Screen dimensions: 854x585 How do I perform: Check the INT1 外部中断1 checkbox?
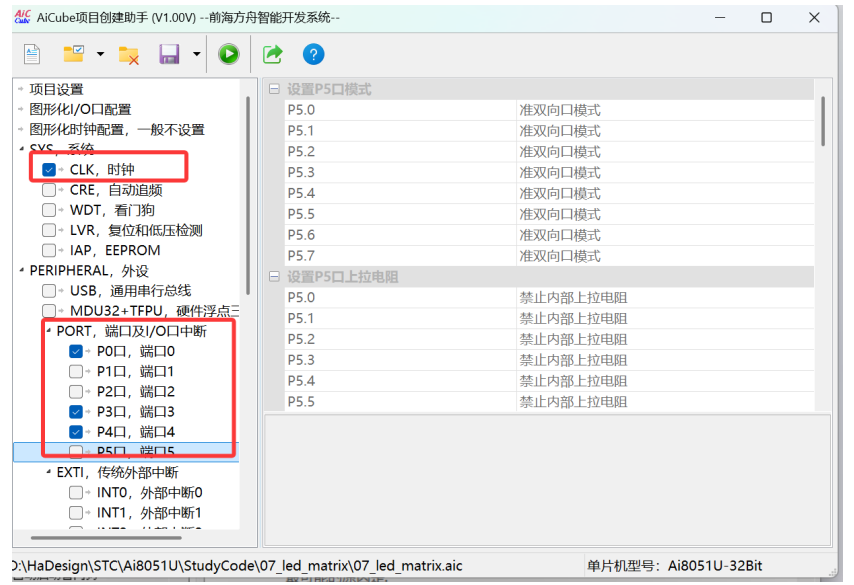pos(76,513)
